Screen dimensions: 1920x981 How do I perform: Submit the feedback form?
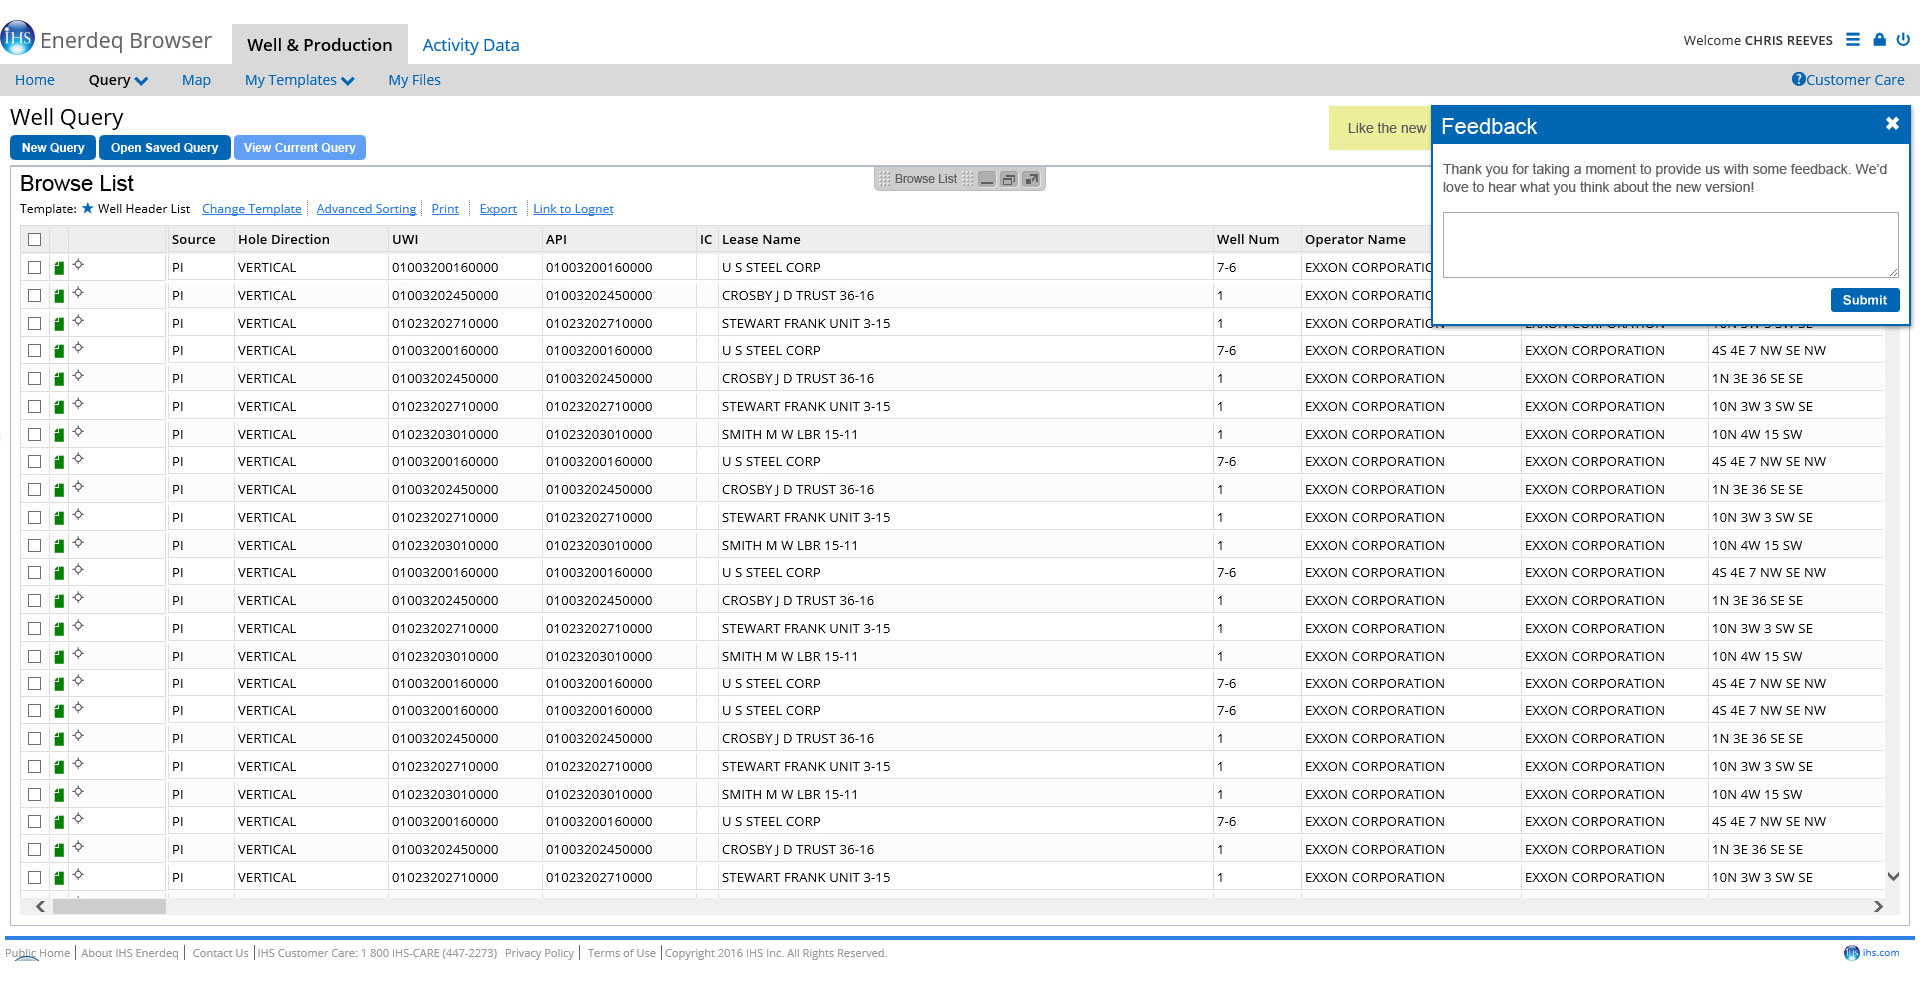(1865, 300)
